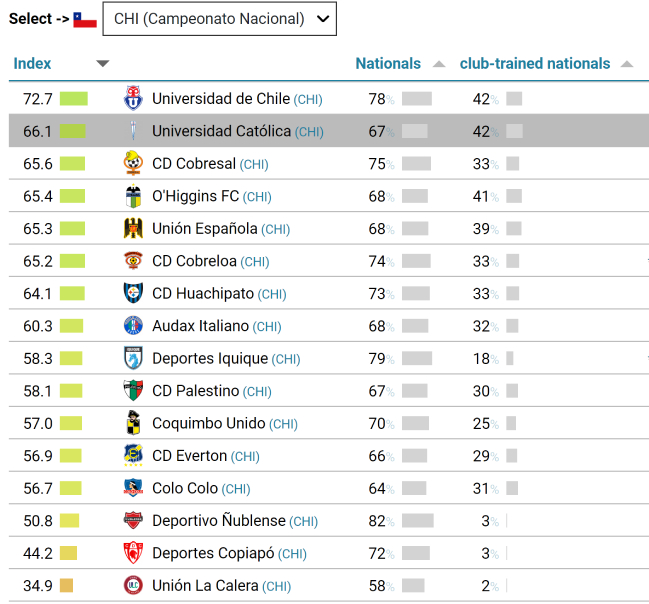Click the Unión Española club crest
This screenshot has width=649, height=604.
pyautogui.click(x=133, y=229)
